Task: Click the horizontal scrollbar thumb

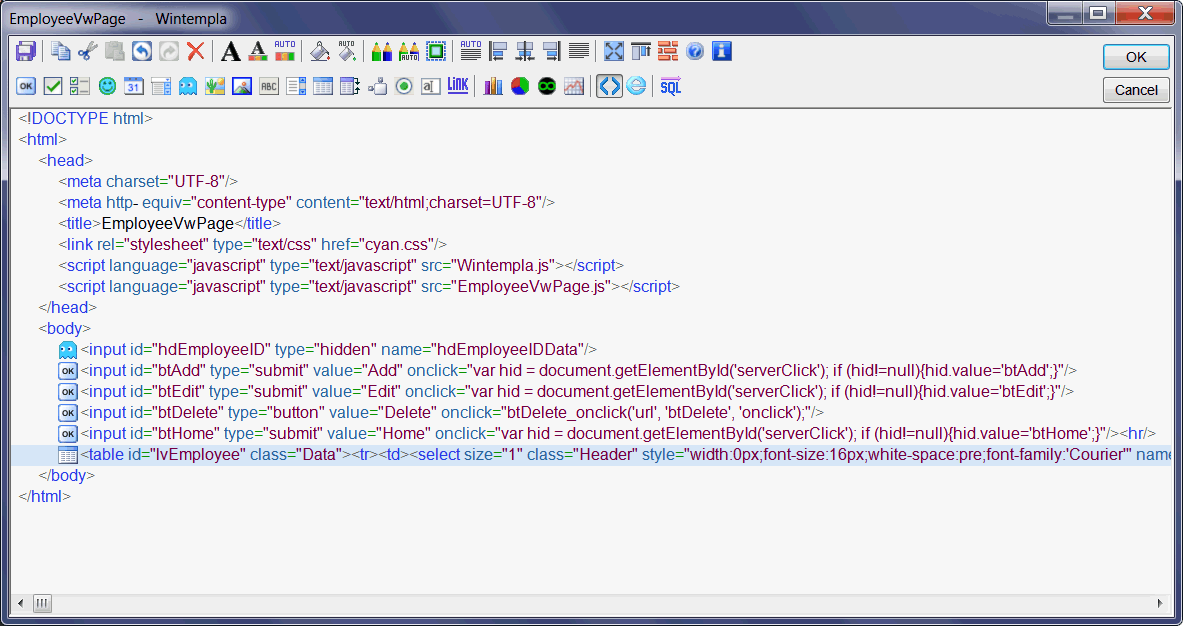Action: [42, 603]
